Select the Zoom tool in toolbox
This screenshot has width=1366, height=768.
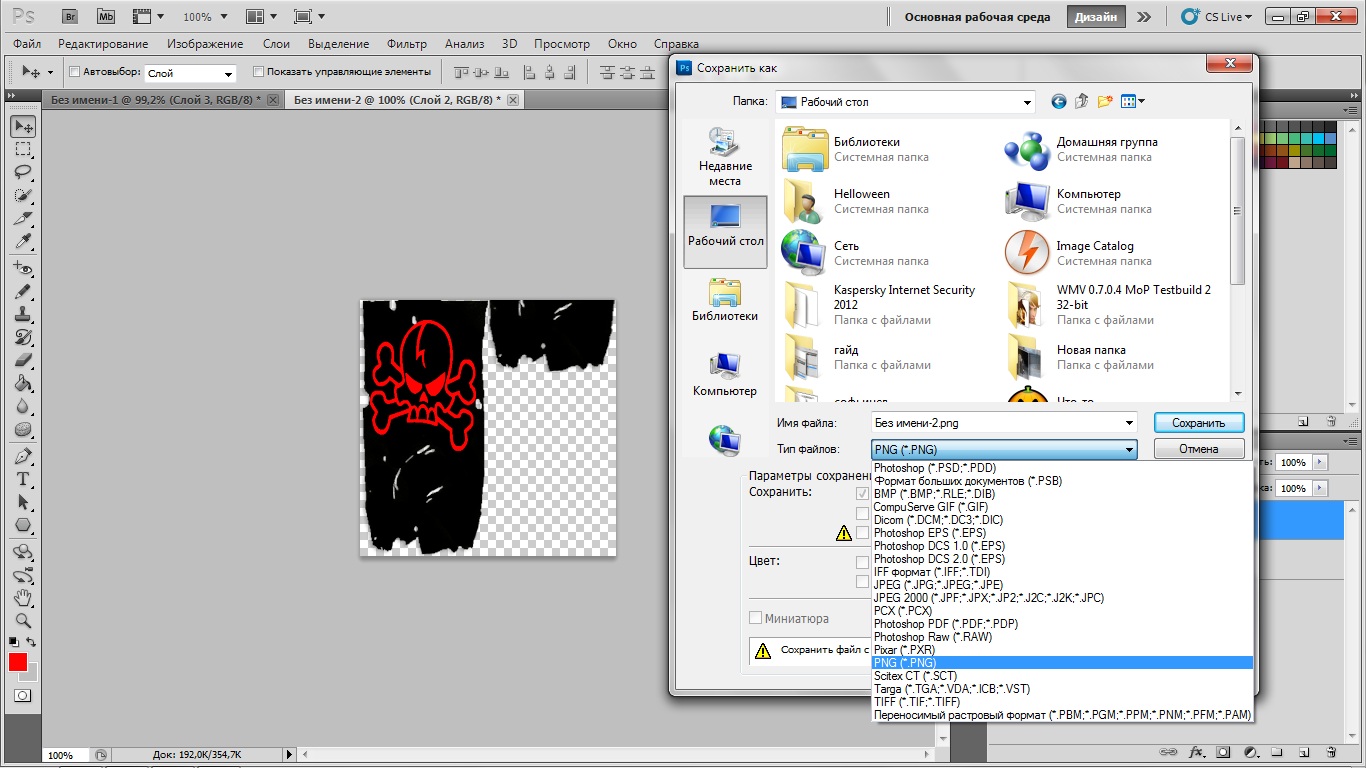pyautogui.click(x=23, y=620)
